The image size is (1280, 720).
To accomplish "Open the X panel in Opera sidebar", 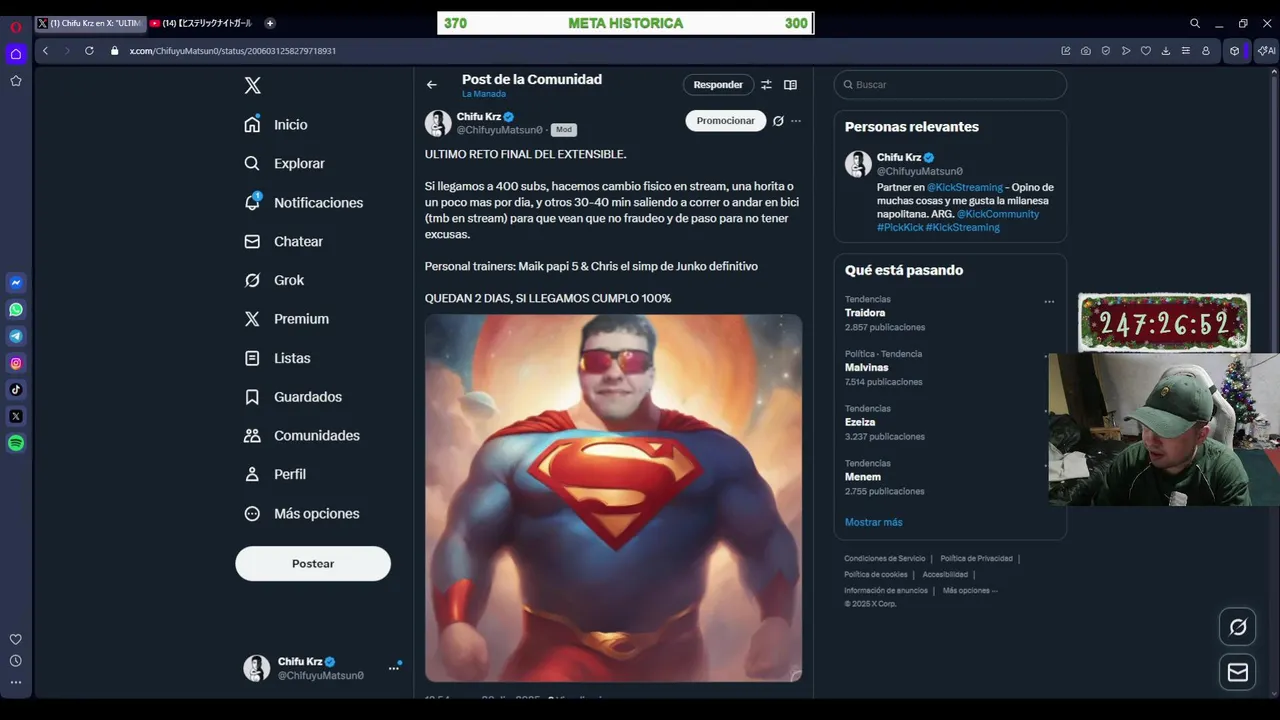I will tap(16, 416).
